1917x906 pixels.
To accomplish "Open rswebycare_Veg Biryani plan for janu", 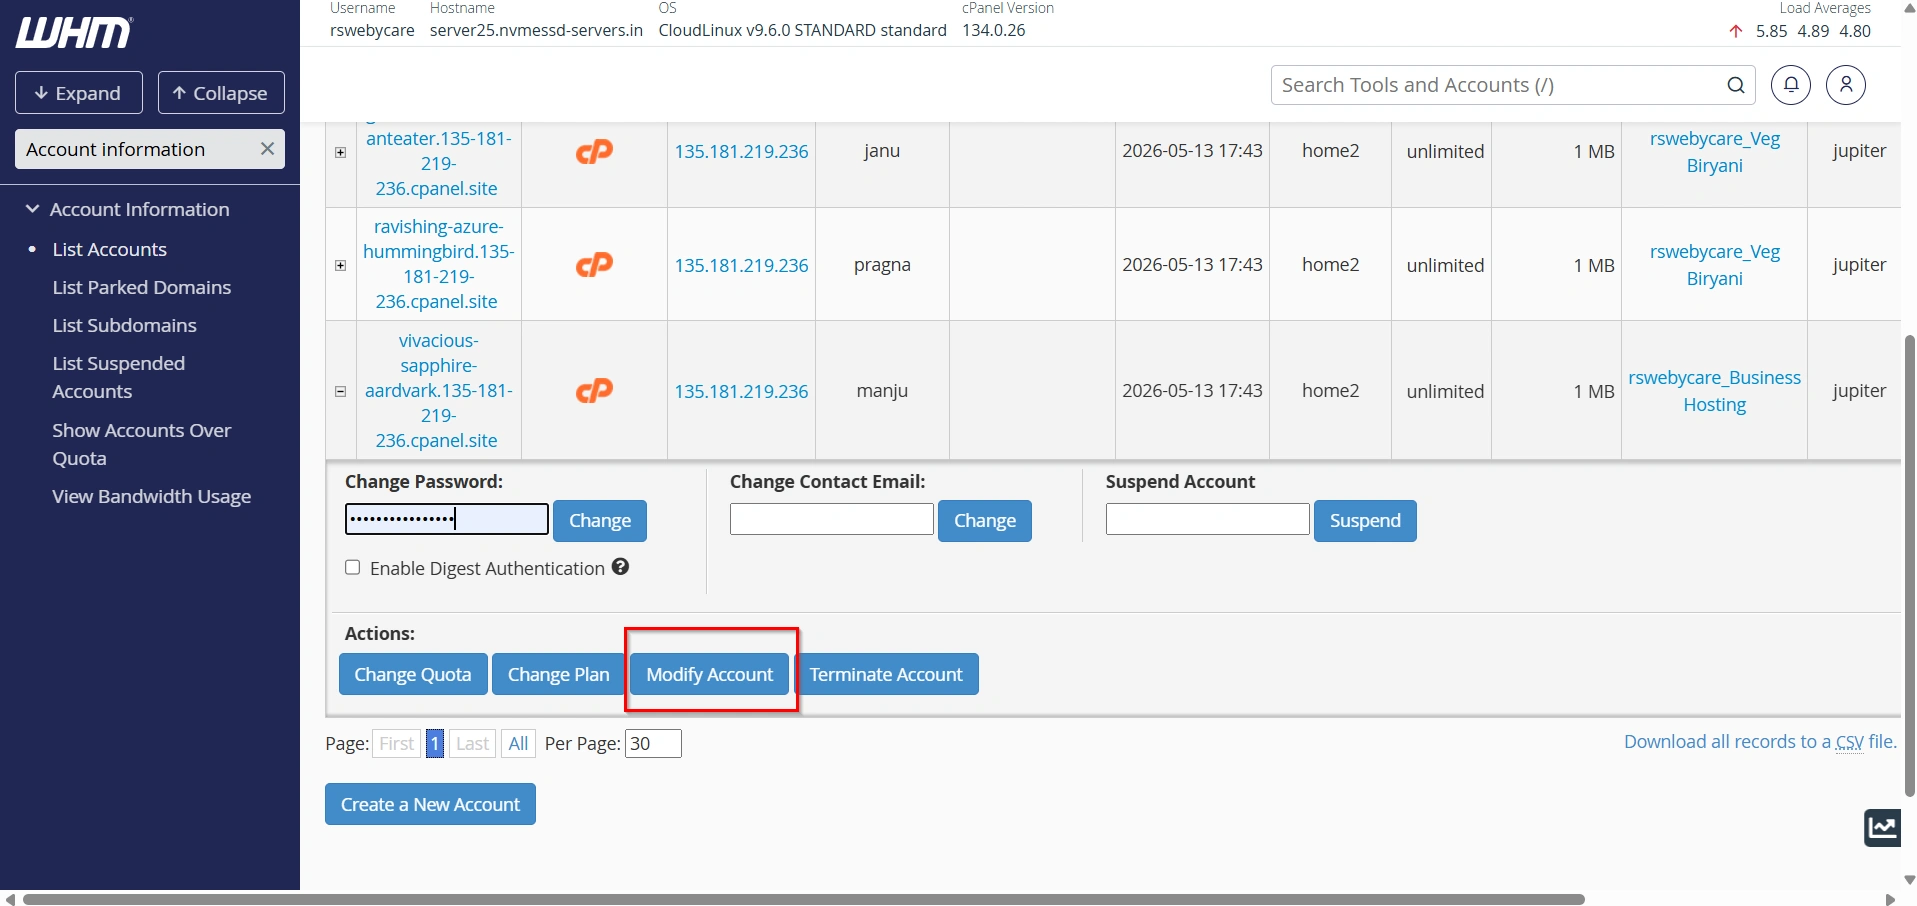I will pos(1715,152).
